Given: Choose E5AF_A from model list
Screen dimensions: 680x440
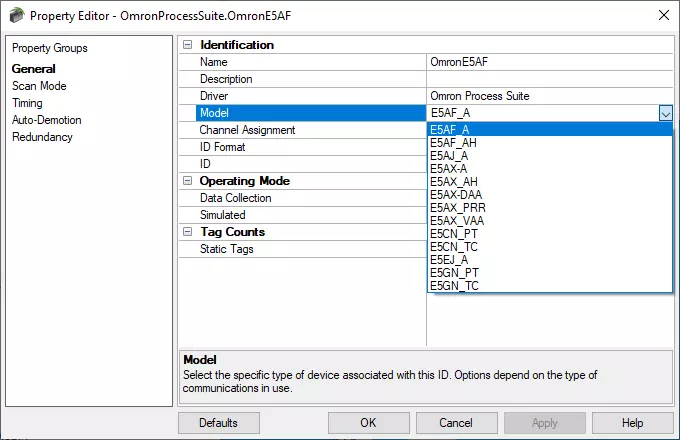Looking at the screenshot, I should 550,130.
